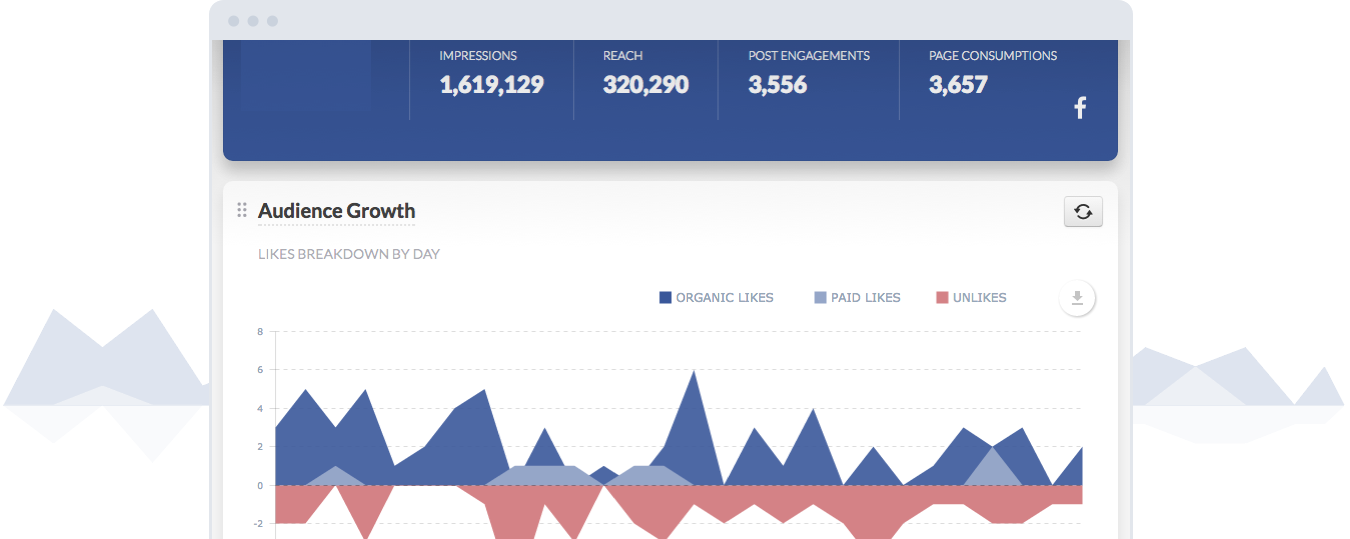This screenshot has width=1350, height=539.
Task: Click the dark blue Organic Likes swatch
Action: (665, 297)
